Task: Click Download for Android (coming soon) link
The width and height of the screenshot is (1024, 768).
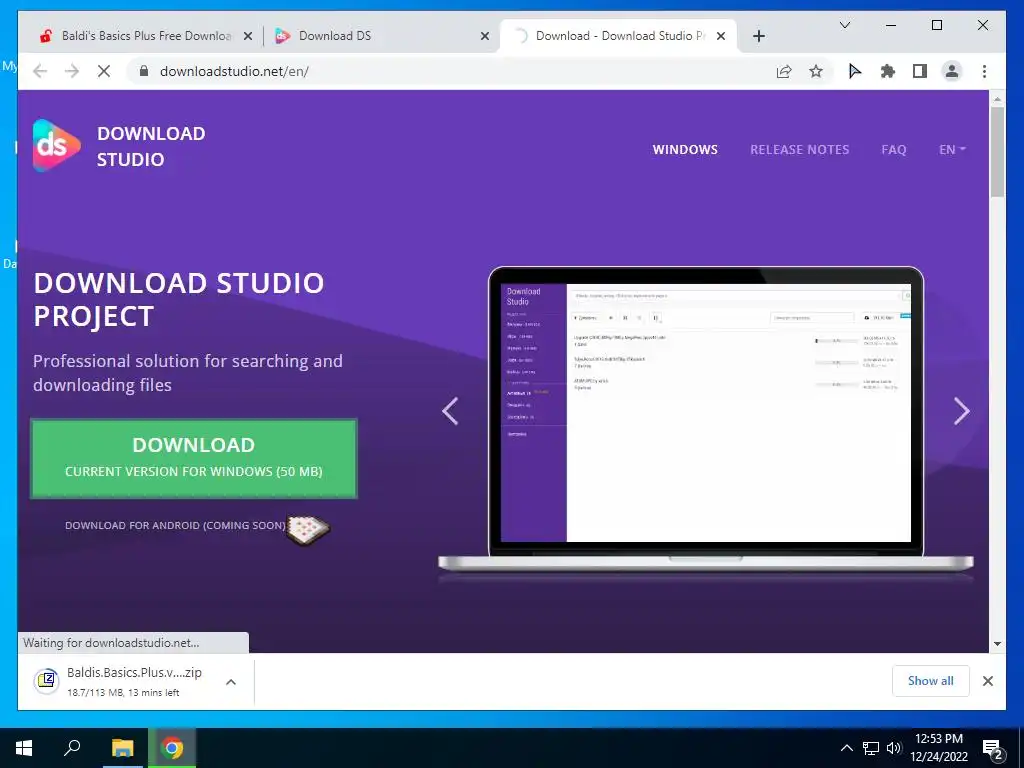Action: click(x=175, y=525)
